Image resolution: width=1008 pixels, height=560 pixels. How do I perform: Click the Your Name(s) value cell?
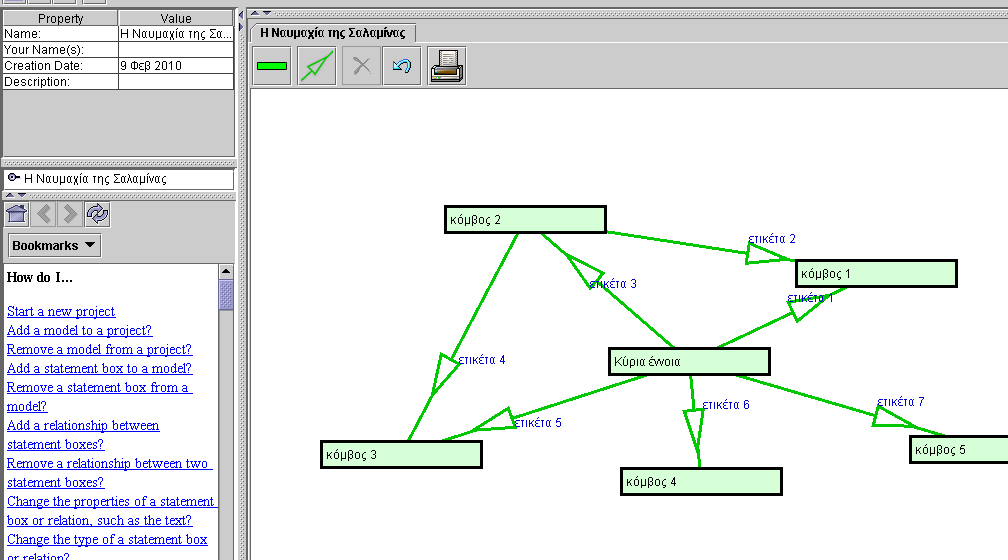(176, 50)
